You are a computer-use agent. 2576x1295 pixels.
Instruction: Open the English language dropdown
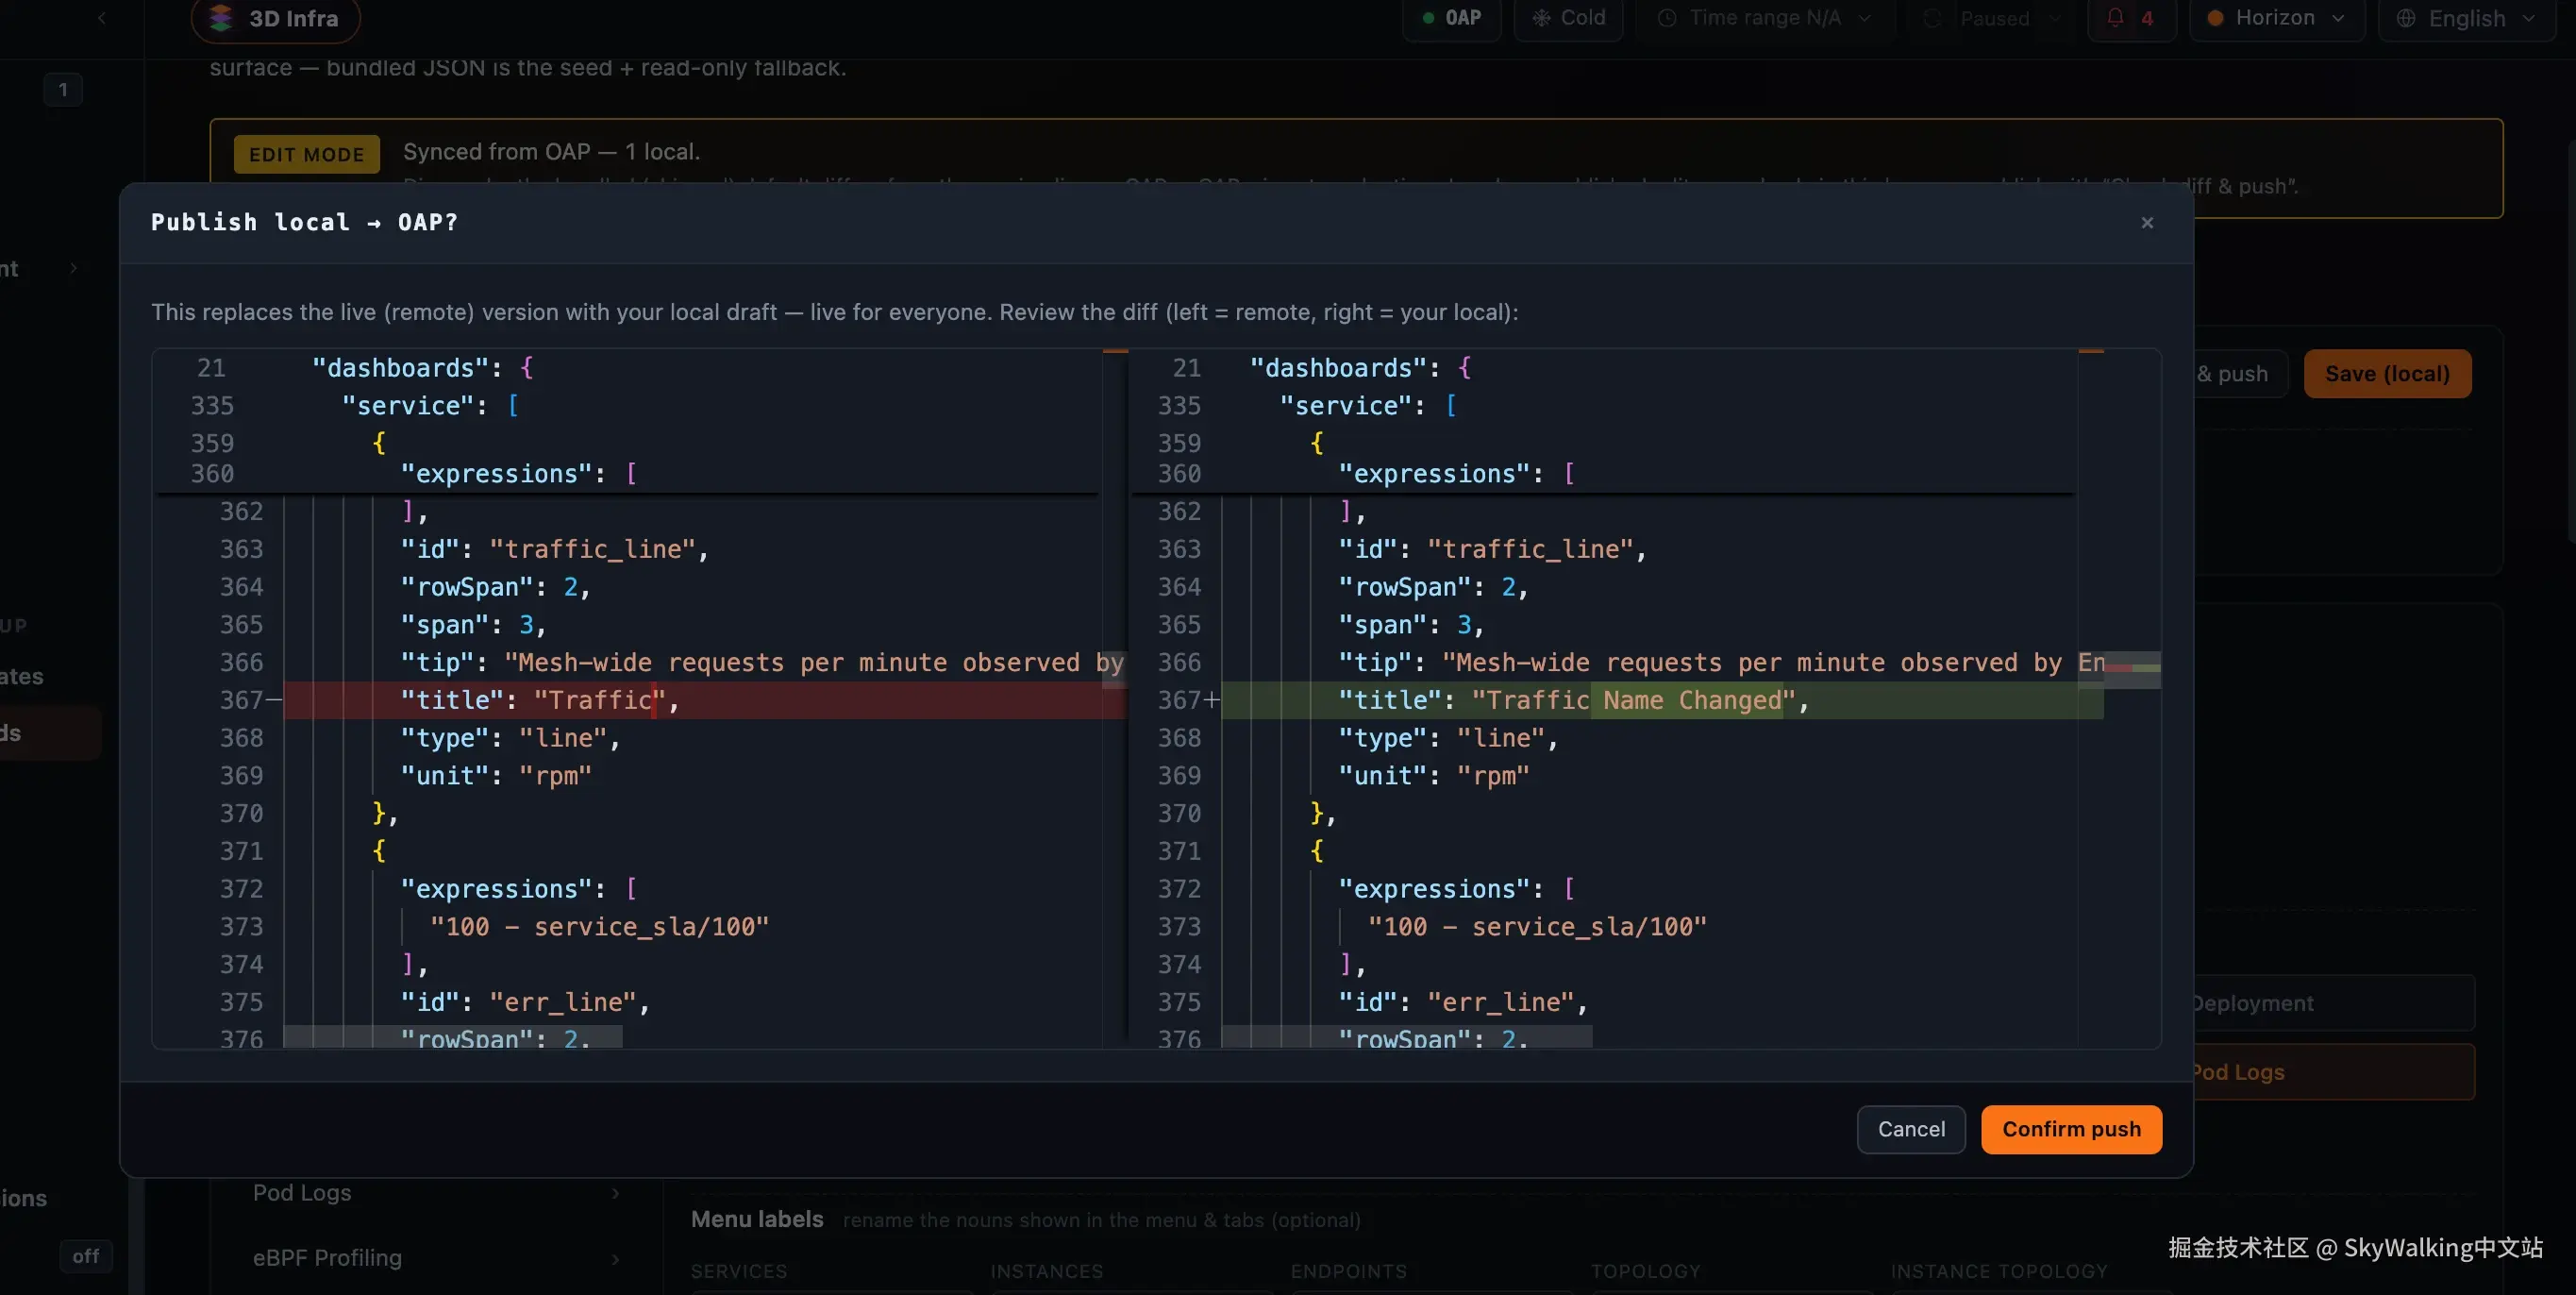[x=2466, y=18]
